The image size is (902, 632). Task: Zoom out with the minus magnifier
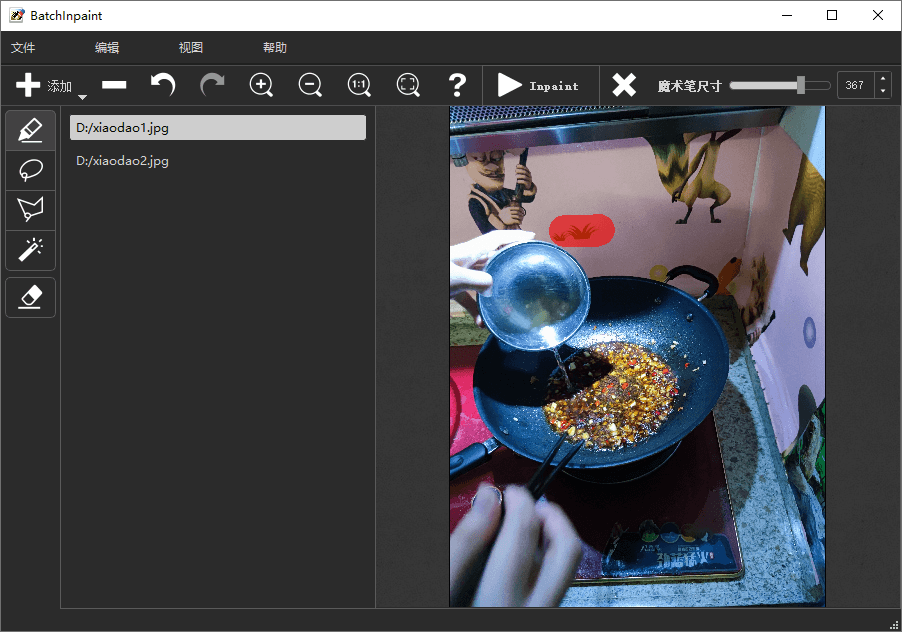[310, 85]
